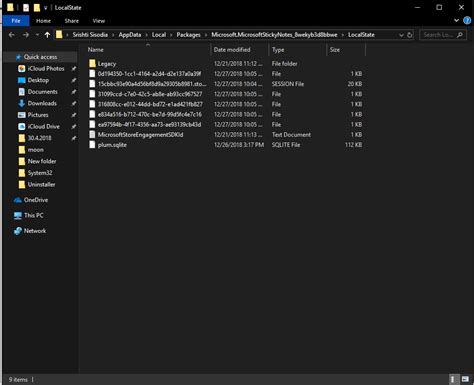Open the address bar history dropdown
The height and width of the screenshot is (385, 474).
pyautogui.click(x=401, y=35)
